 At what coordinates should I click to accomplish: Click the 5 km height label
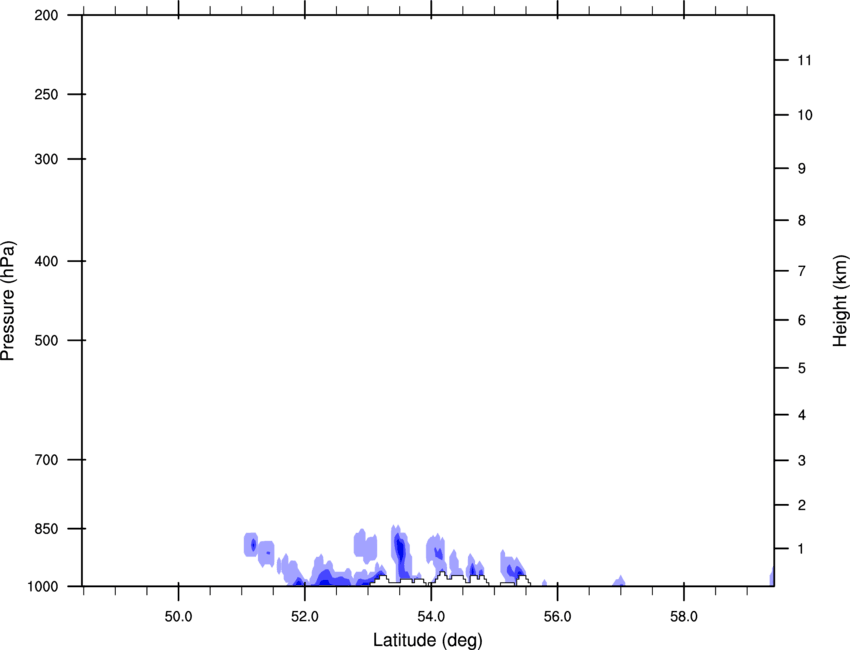click(x=802, y=368)
